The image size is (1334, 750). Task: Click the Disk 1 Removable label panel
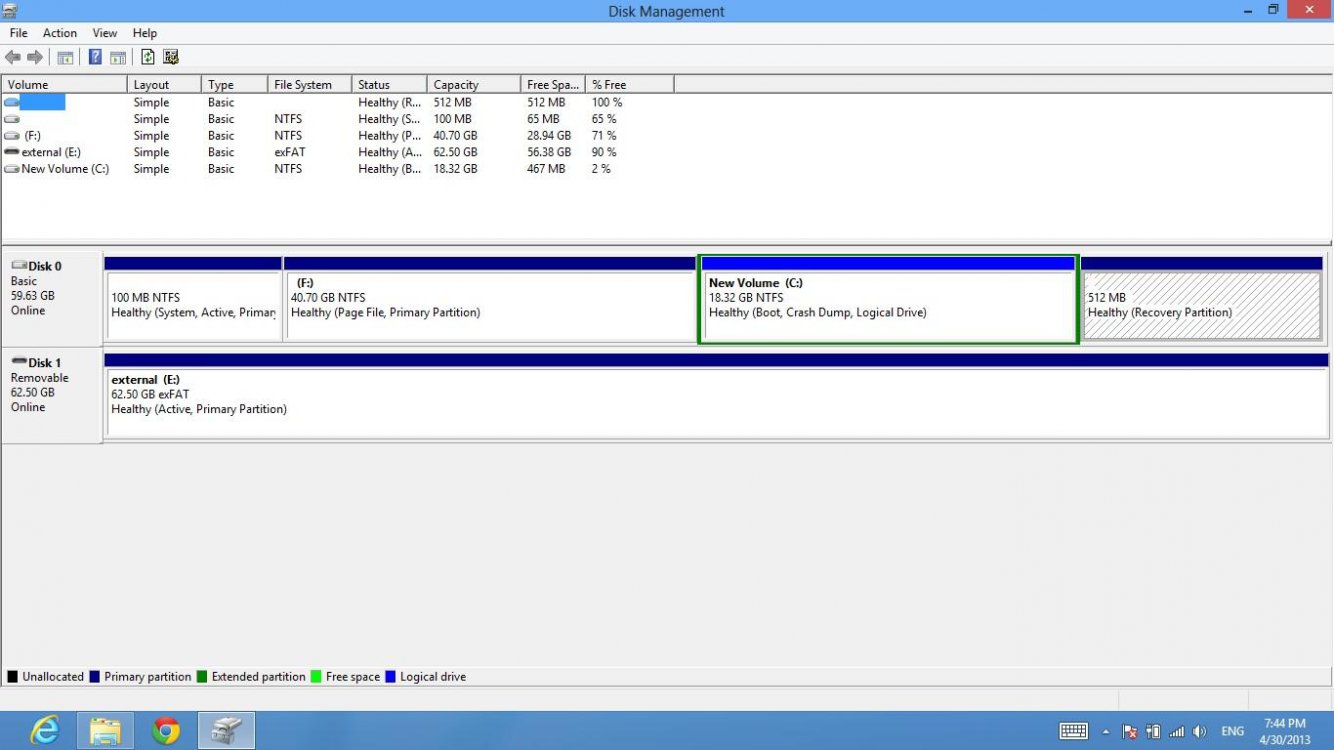tap(52, 394)
